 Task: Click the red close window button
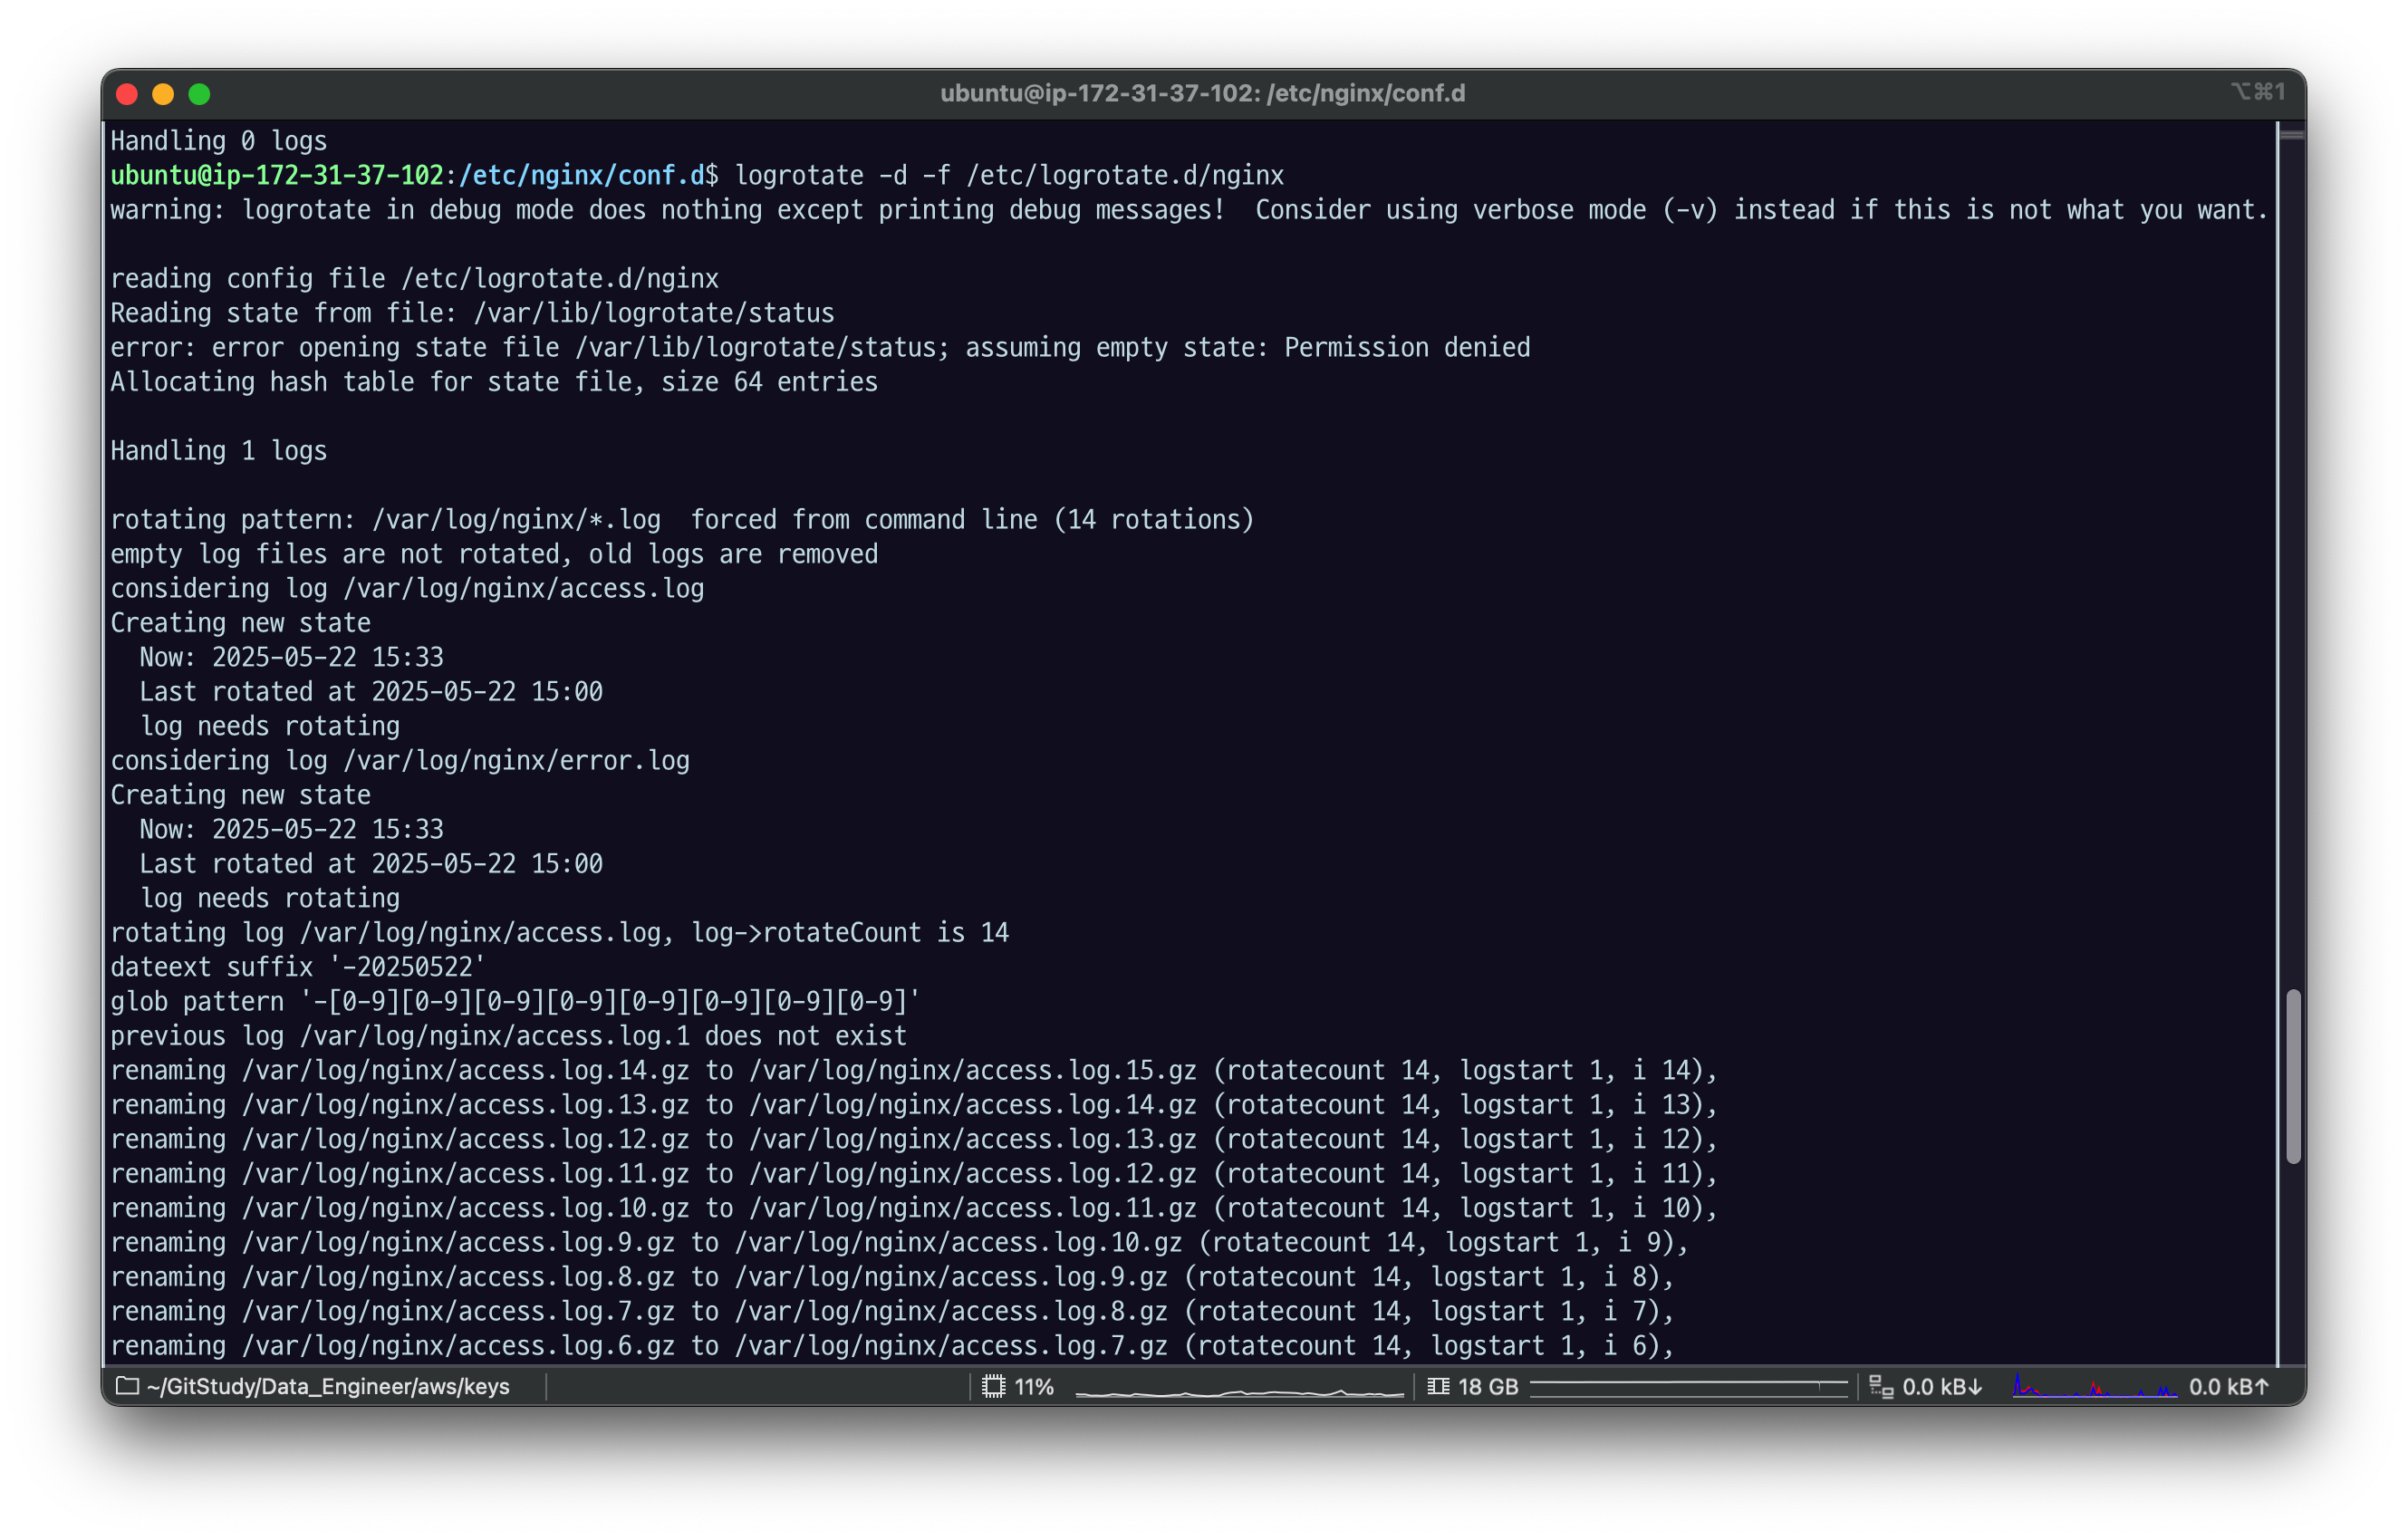click(127, 94)
